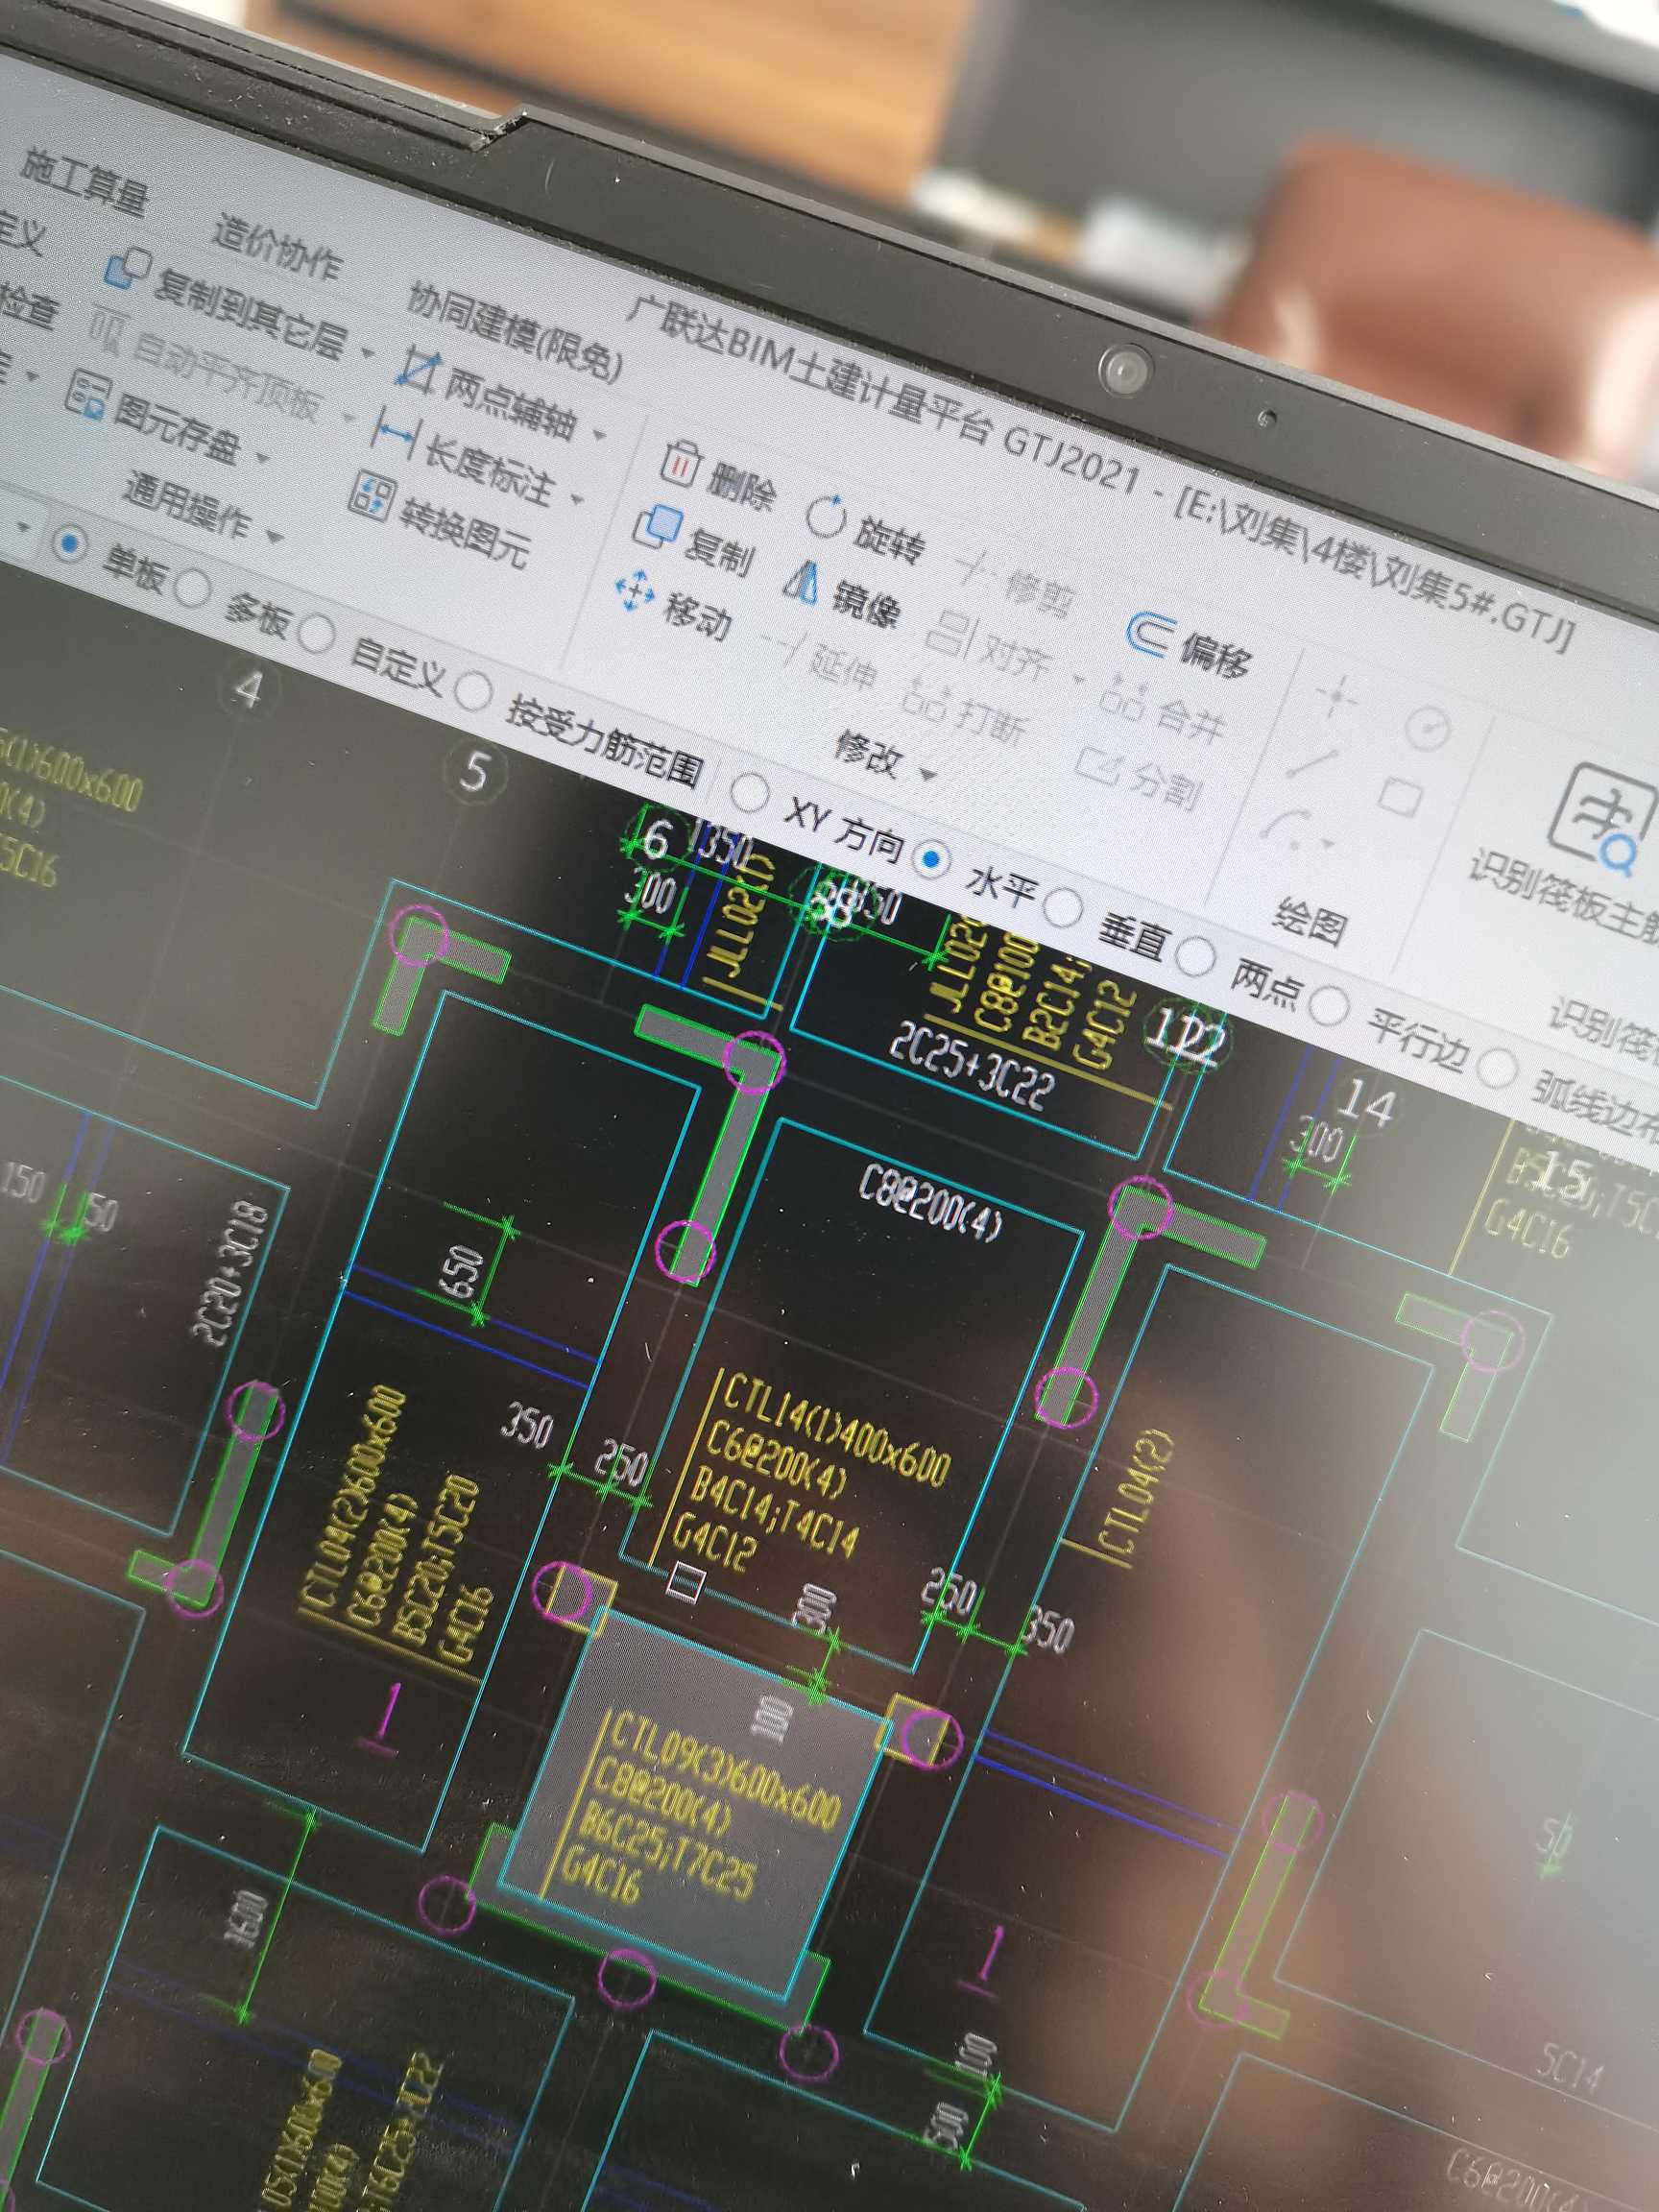Viewport: 1659px width, 2212px height.
Task: Select the 水平 radio button
Action: pyautogui.click(x=932, y=858)
